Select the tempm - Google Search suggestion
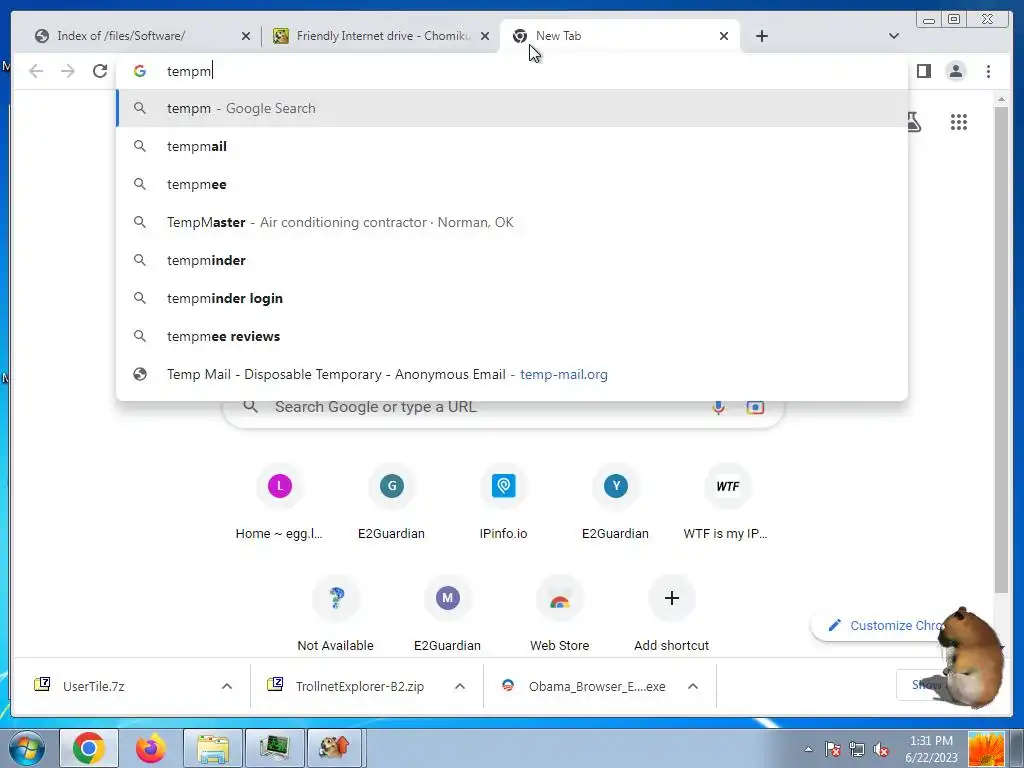The image size is (1024, 768). pyautogui.click(x=512, y=108)
